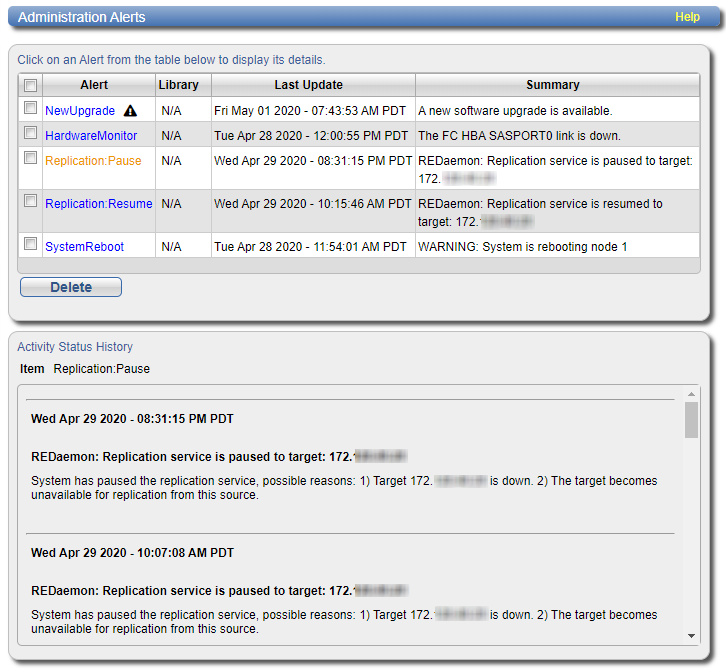Open the HardwareMonitor alert link
Image resolution: width=726 pixels, height=671 pixels.
tap(91, 135)
